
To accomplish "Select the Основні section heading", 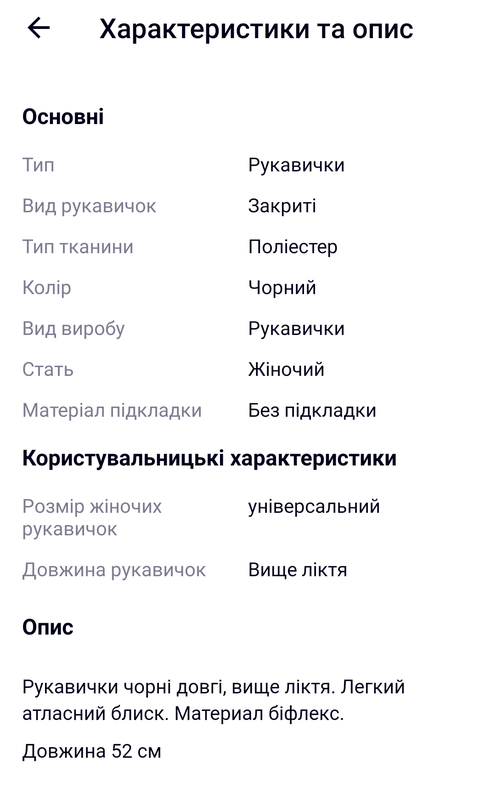I will tap(63, 117).
